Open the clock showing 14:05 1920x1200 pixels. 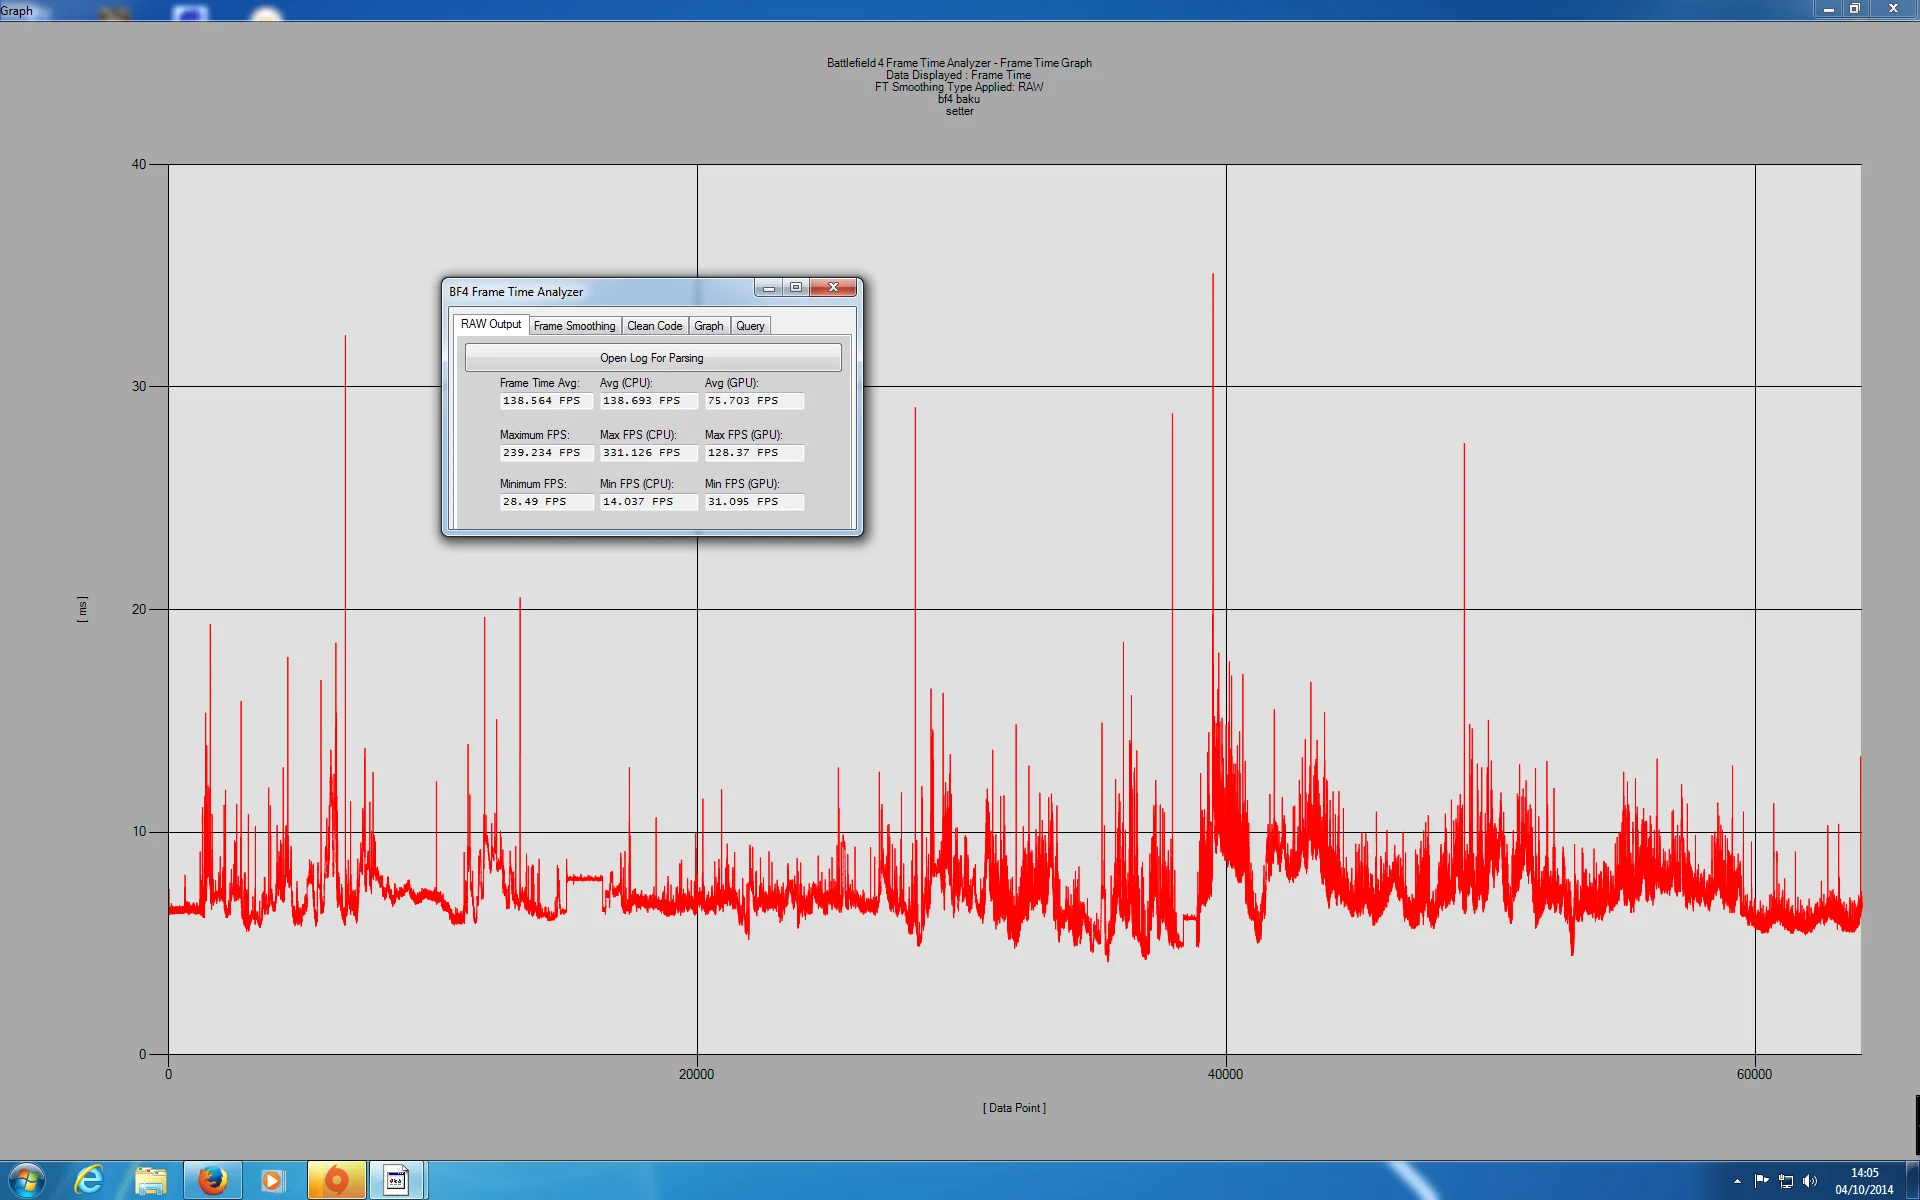point(1864,1181)
